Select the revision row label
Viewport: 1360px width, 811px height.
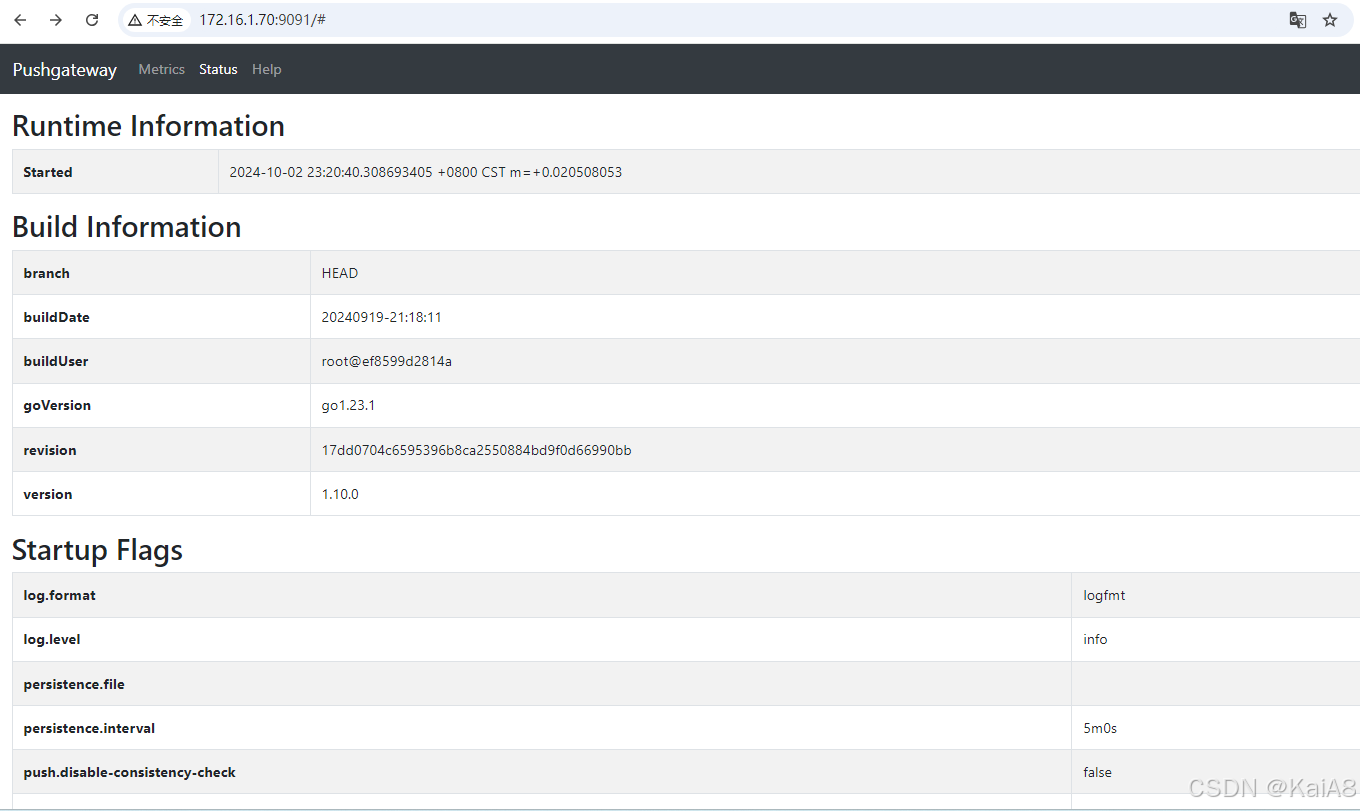point(50,450)
